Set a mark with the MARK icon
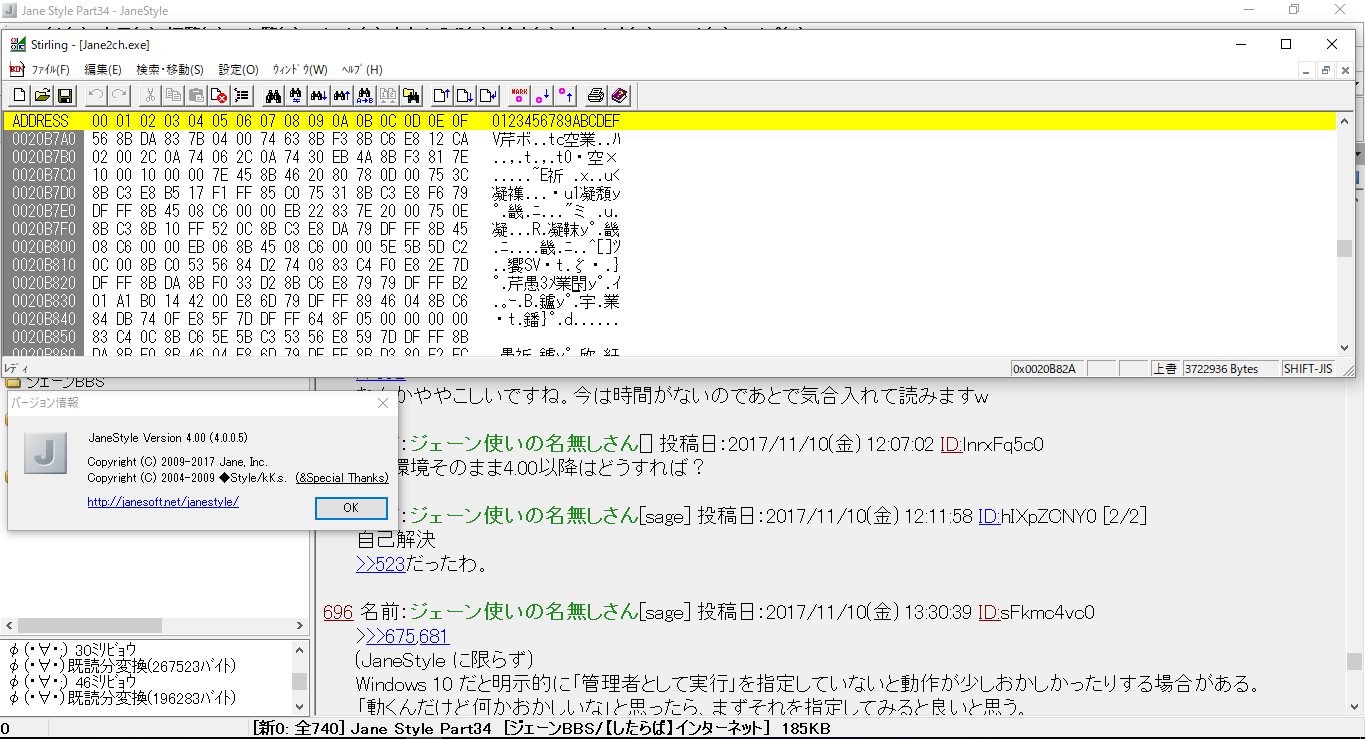Image resolution: width=1365 pixels, height=739 pixels. pos(519,95)
